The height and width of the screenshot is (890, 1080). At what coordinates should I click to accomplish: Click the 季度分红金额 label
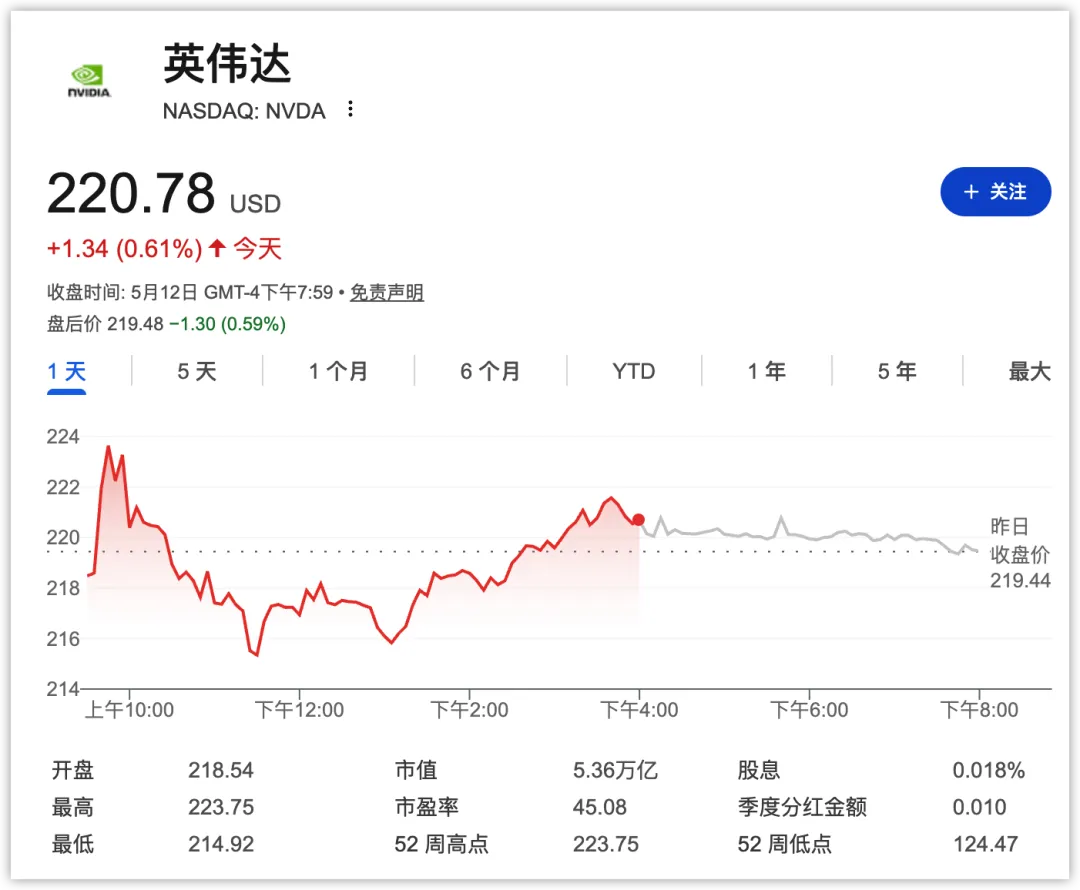point(802,807)
